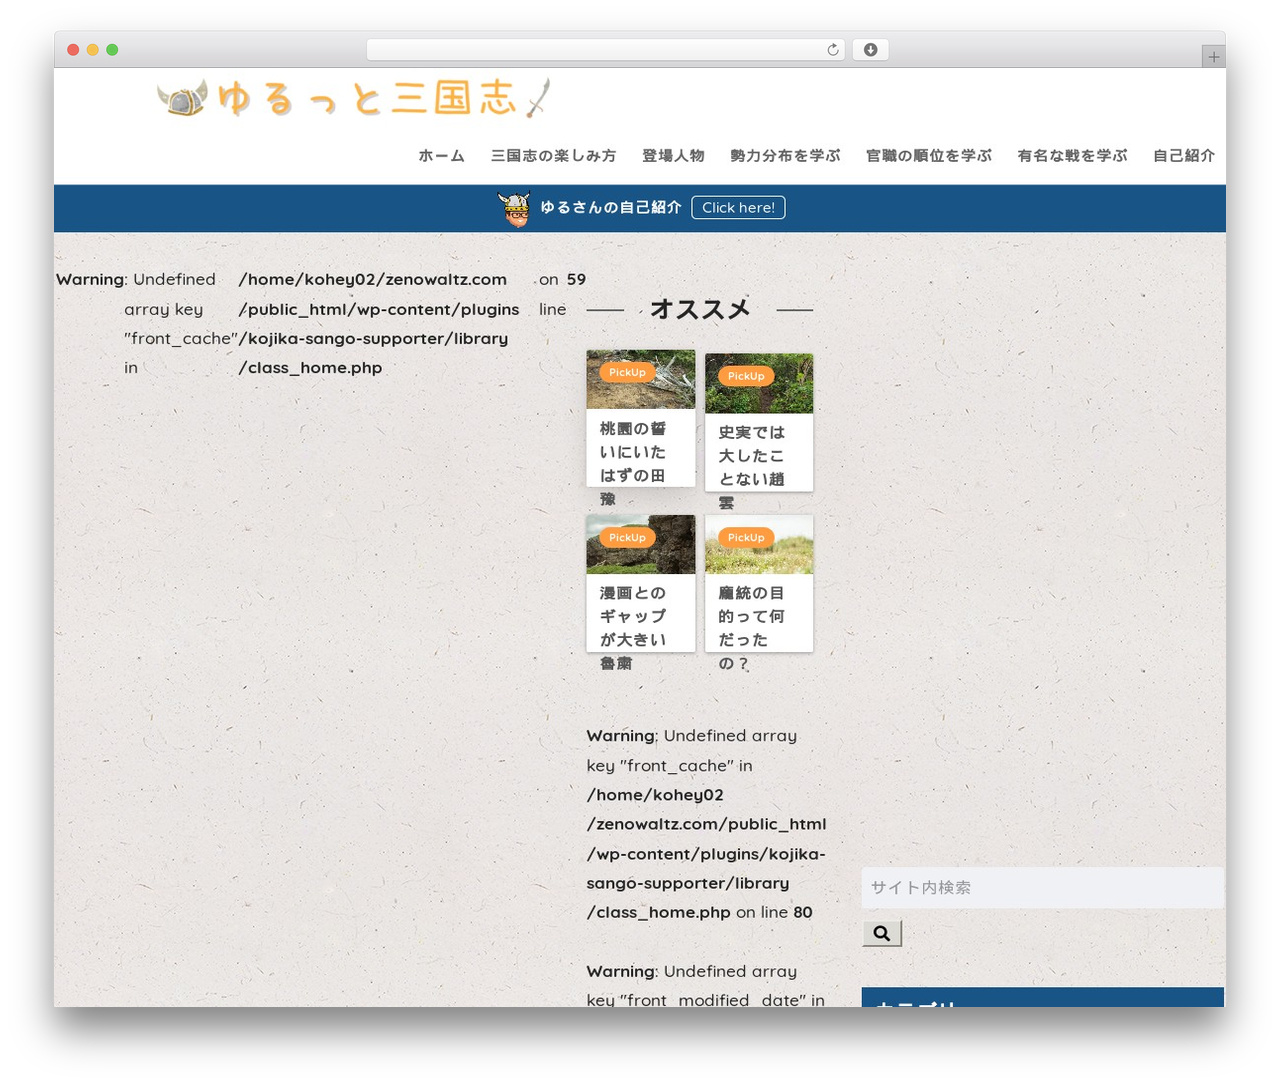Open the 官職の順位を学ぶ menu item

(929, 156)
